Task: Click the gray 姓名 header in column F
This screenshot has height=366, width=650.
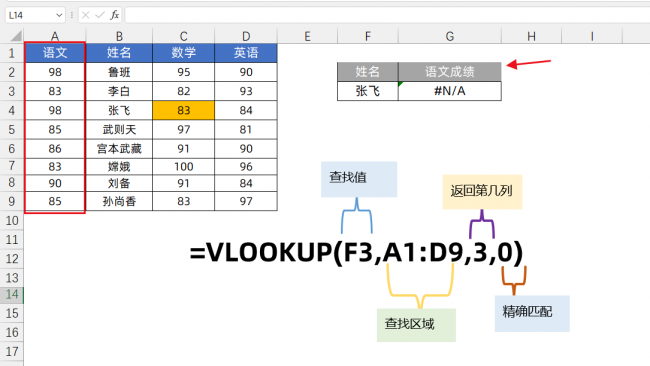Action: (x=368, y=72)
